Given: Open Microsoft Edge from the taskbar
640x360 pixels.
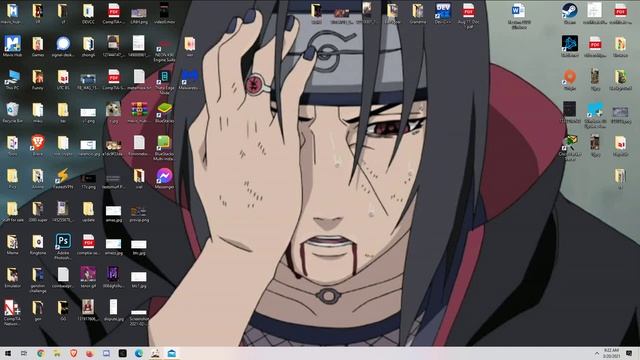Looking at the screenshot, I should point(139,353).
